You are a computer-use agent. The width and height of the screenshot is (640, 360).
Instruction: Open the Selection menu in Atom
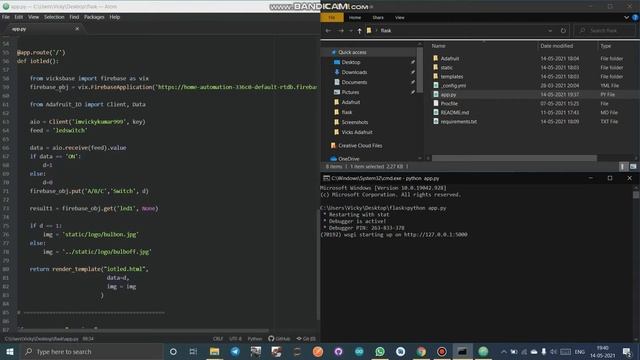coord(54,17)
